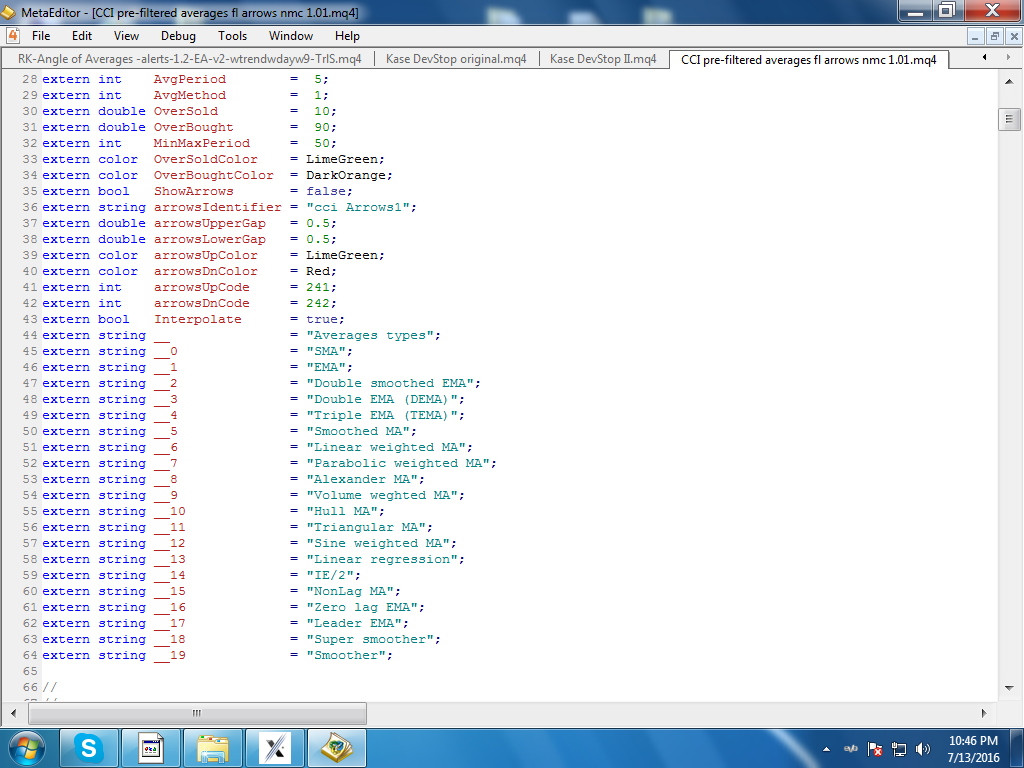Click the MetaEditor title bar app icon
The width and height of the screenshot is (1024, 768).
(8, 12)
